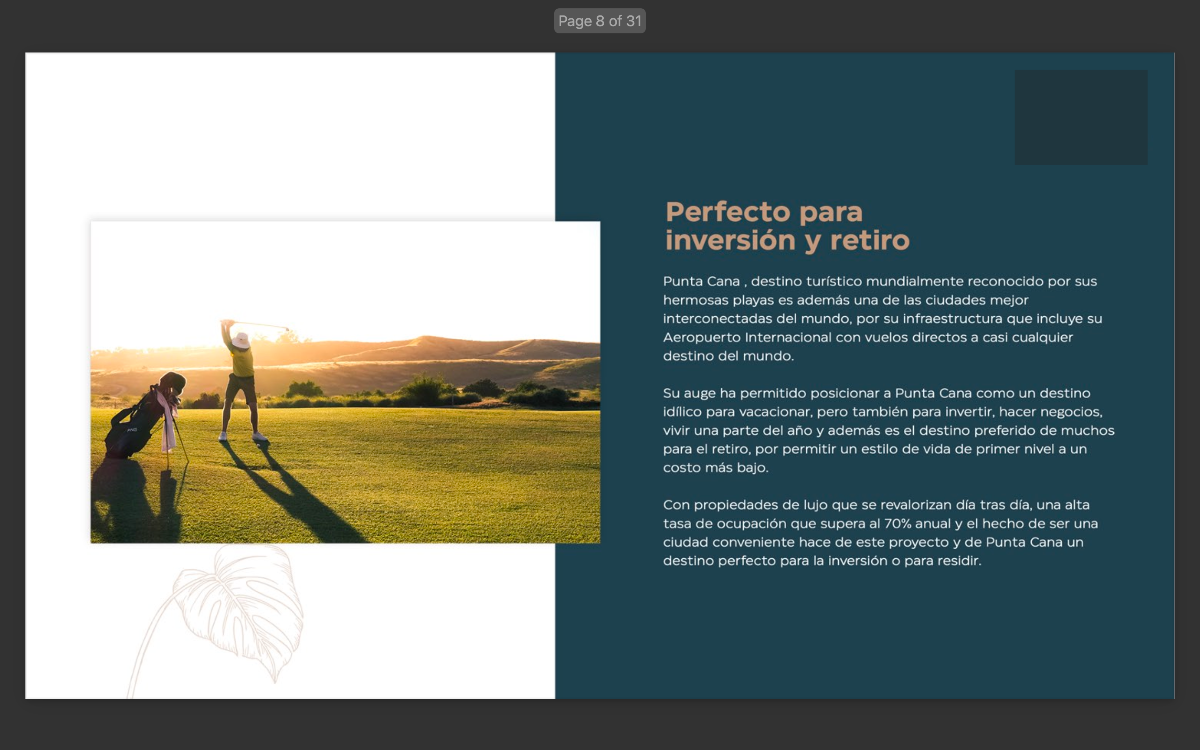Click the dark rectangle in the page corner
This screenshot has height=750, width=1200.
pyautogui.click(x=1081, y=117)
